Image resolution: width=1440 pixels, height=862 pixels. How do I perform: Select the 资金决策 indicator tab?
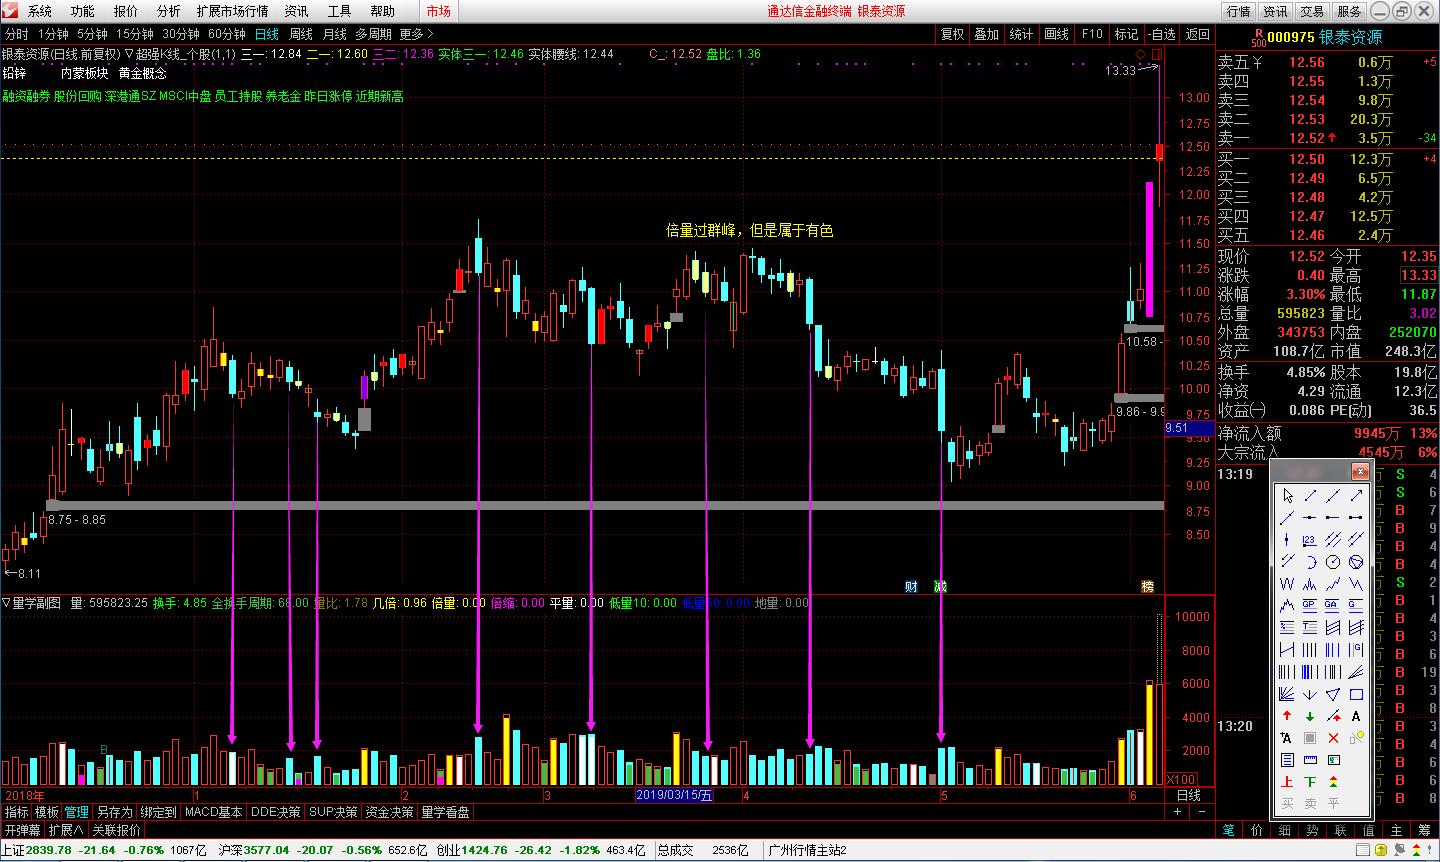pyautogui.click(x=389, y=812)
